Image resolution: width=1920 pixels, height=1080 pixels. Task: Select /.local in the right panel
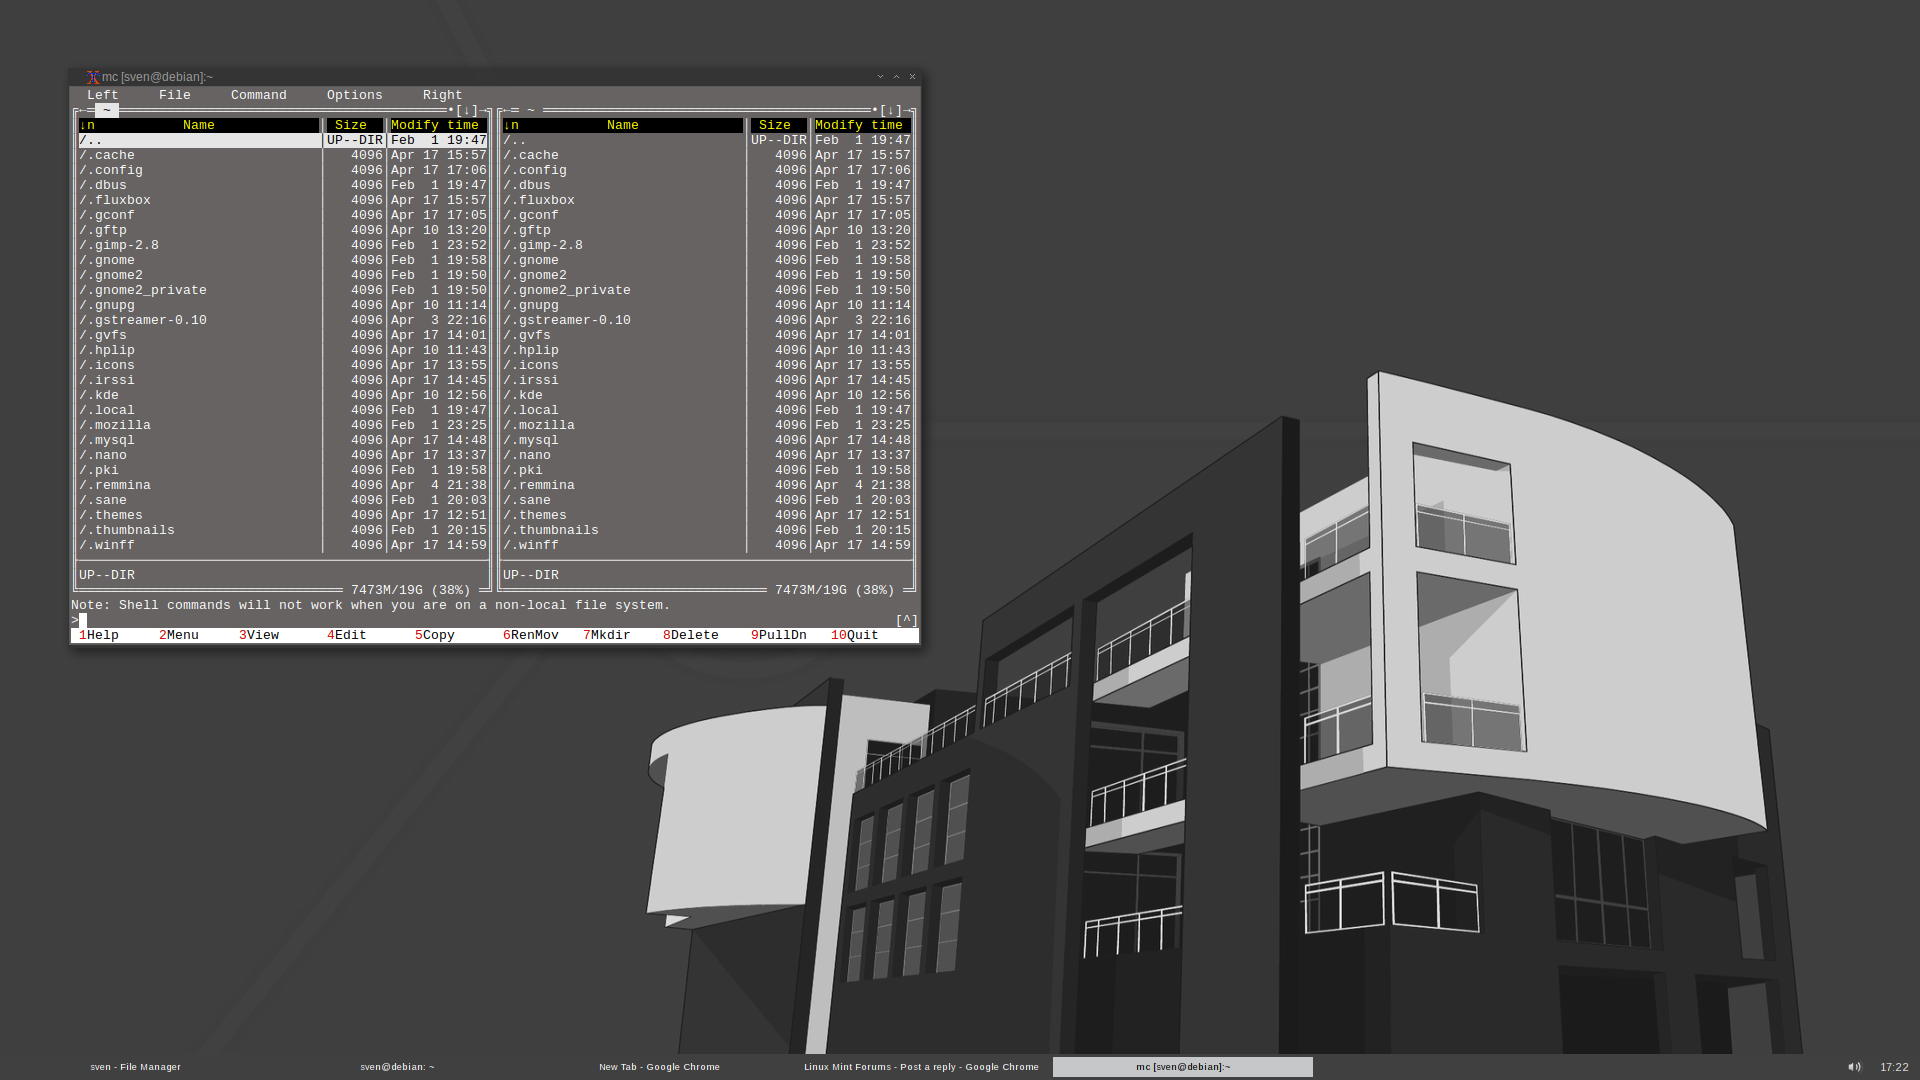pos(707,410)
